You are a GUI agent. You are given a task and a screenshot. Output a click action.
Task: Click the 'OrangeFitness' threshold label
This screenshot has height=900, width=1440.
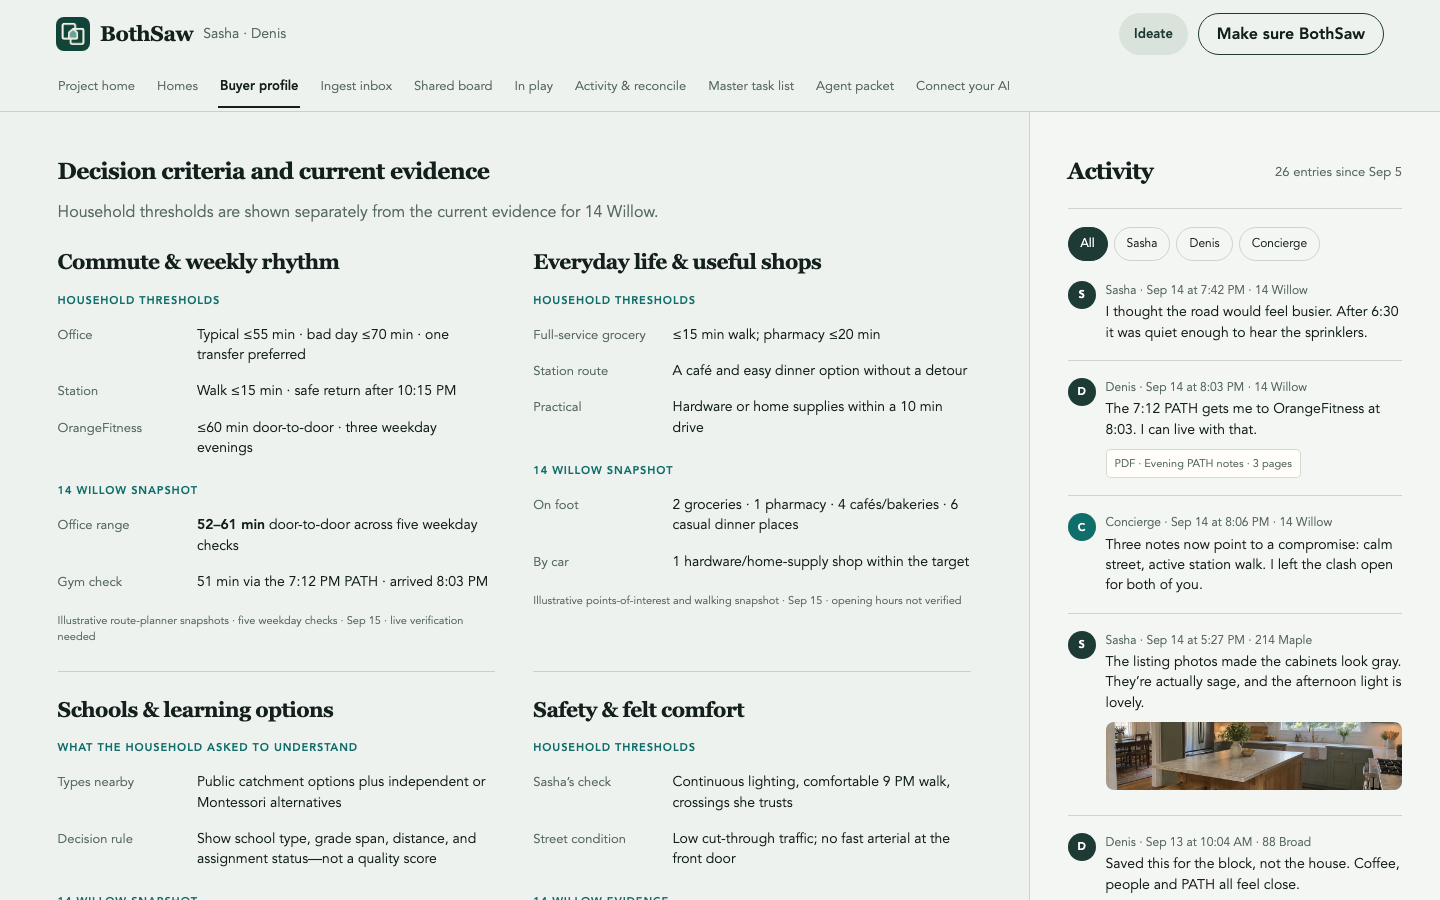[x=100, y=428]
